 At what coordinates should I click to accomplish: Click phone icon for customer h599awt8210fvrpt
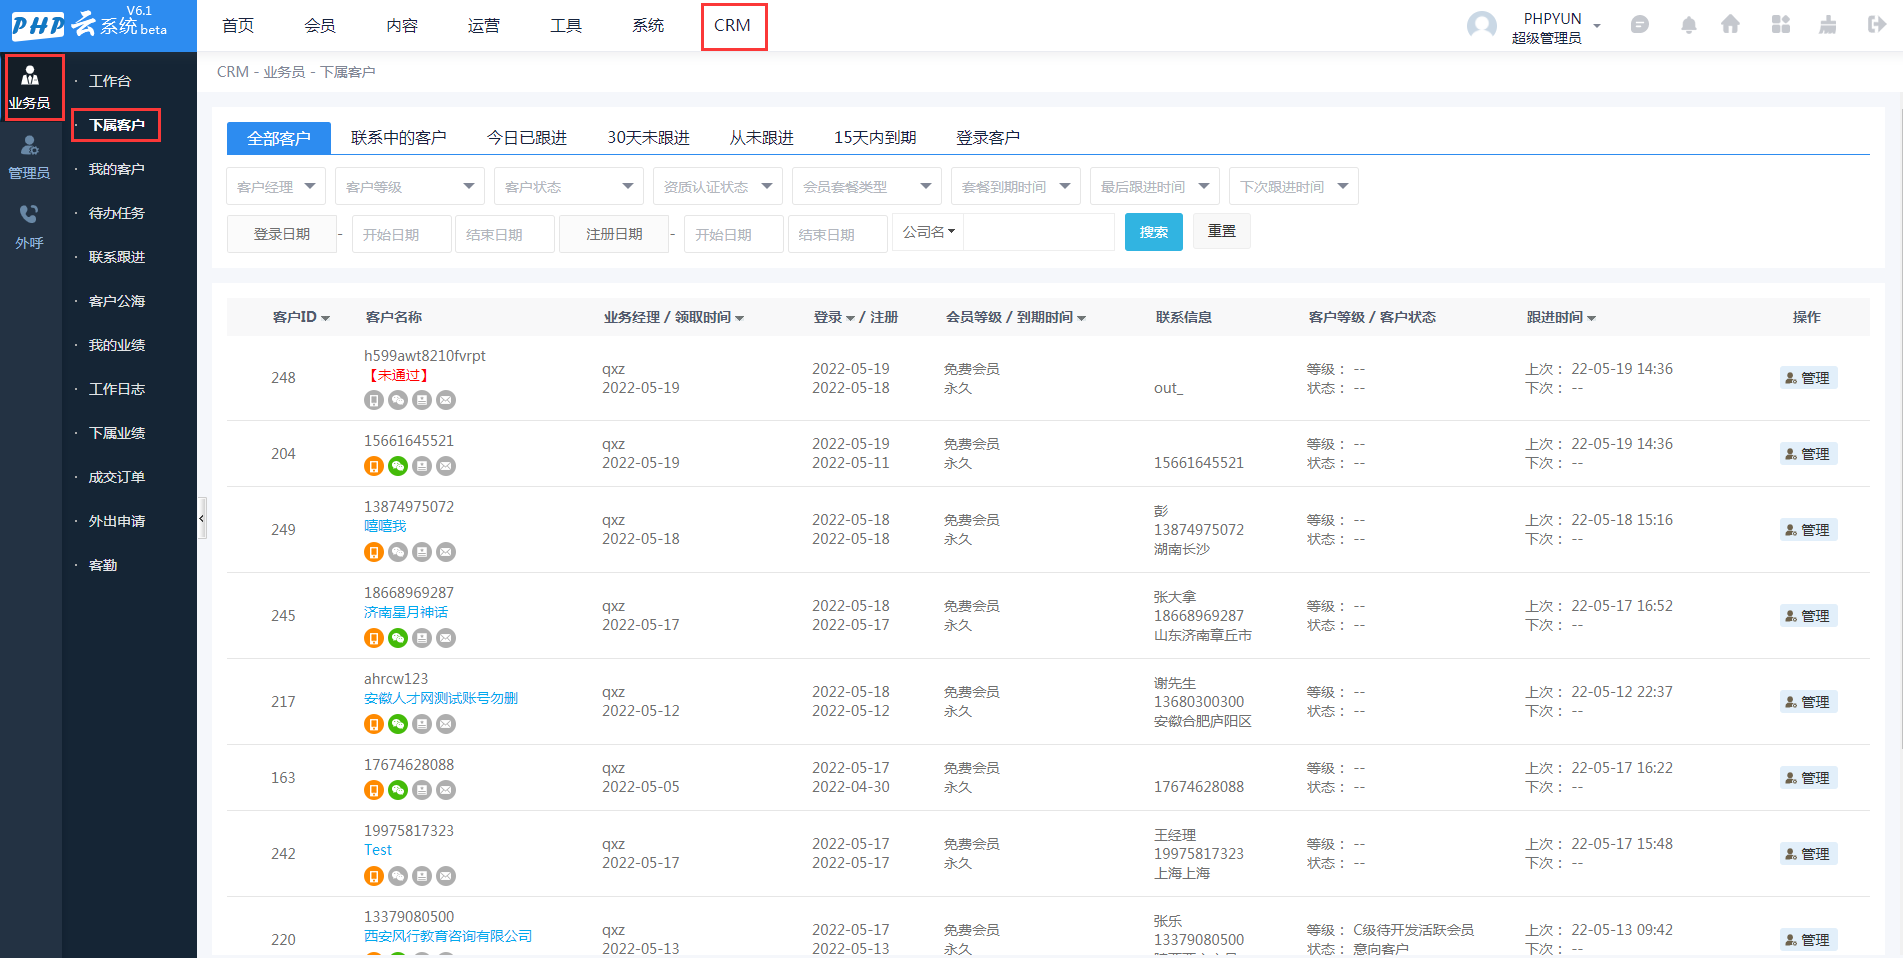(374, 400)
